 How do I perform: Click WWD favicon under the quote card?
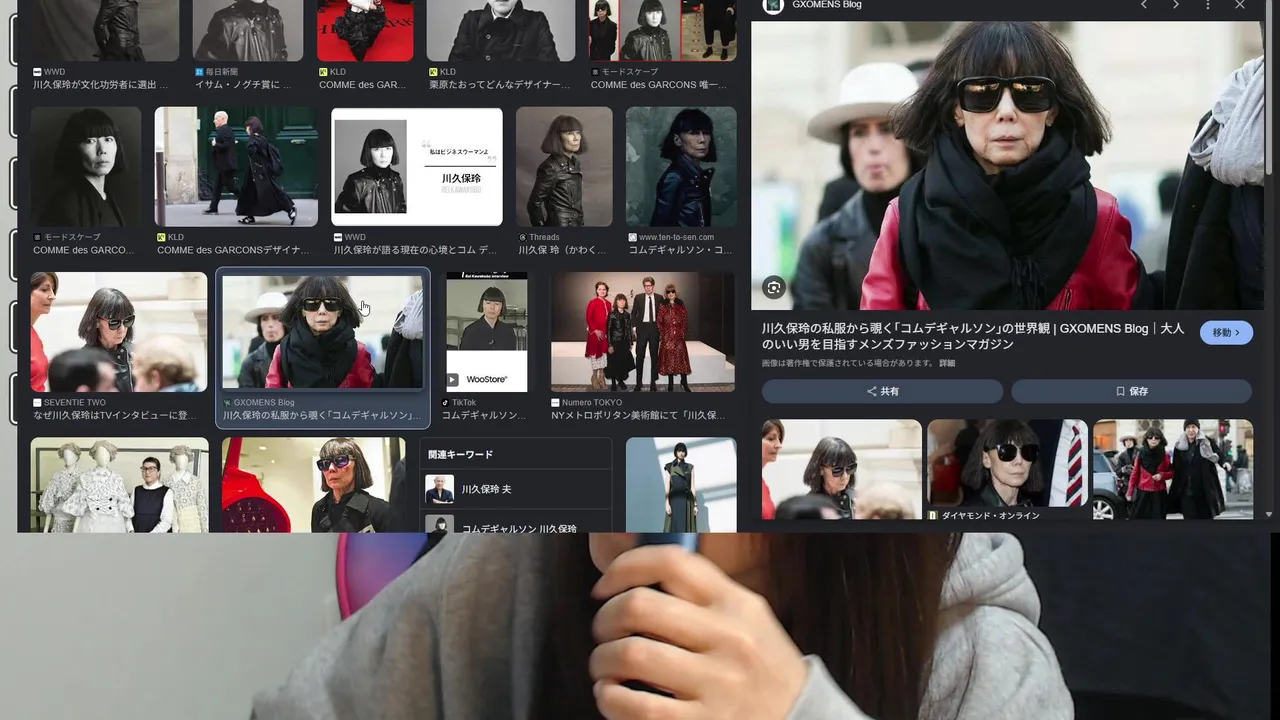click(x=337, y=238)
